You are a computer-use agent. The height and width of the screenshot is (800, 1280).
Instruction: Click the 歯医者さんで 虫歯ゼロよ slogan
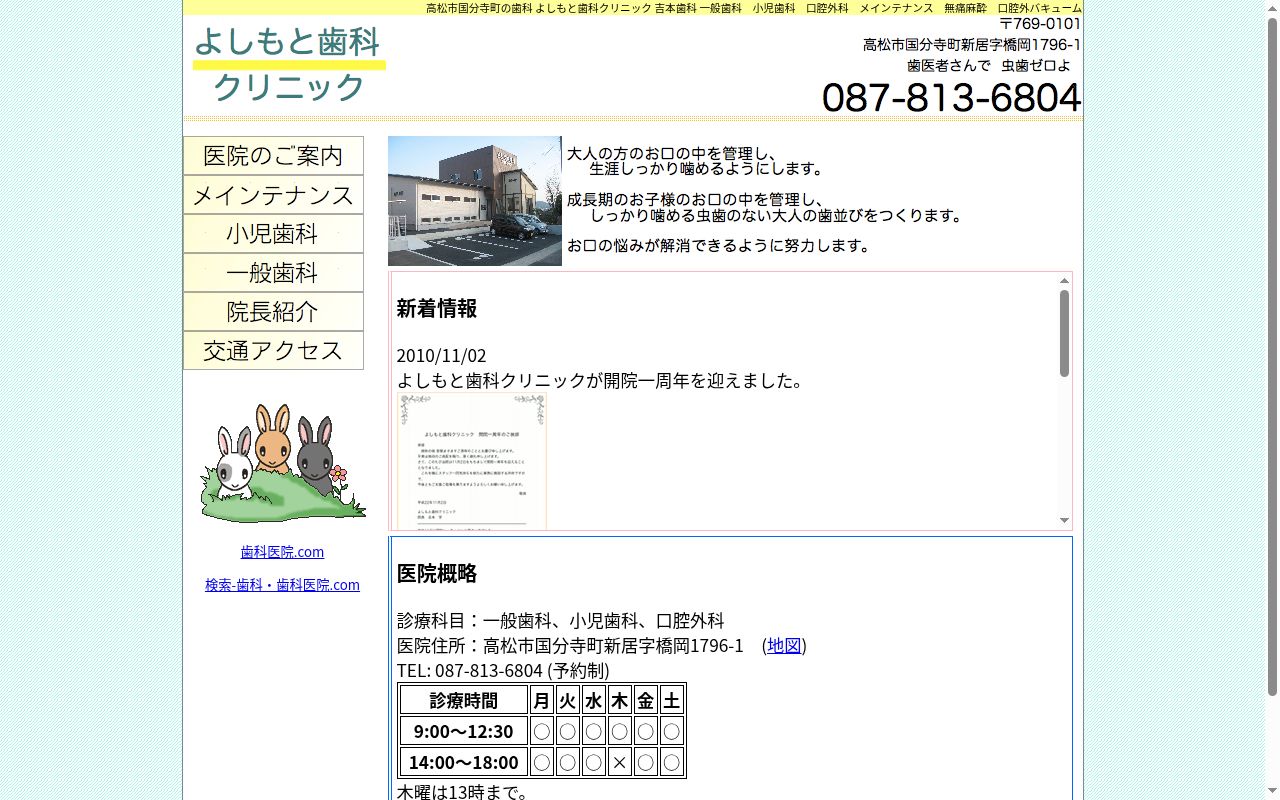coord(989,66)
